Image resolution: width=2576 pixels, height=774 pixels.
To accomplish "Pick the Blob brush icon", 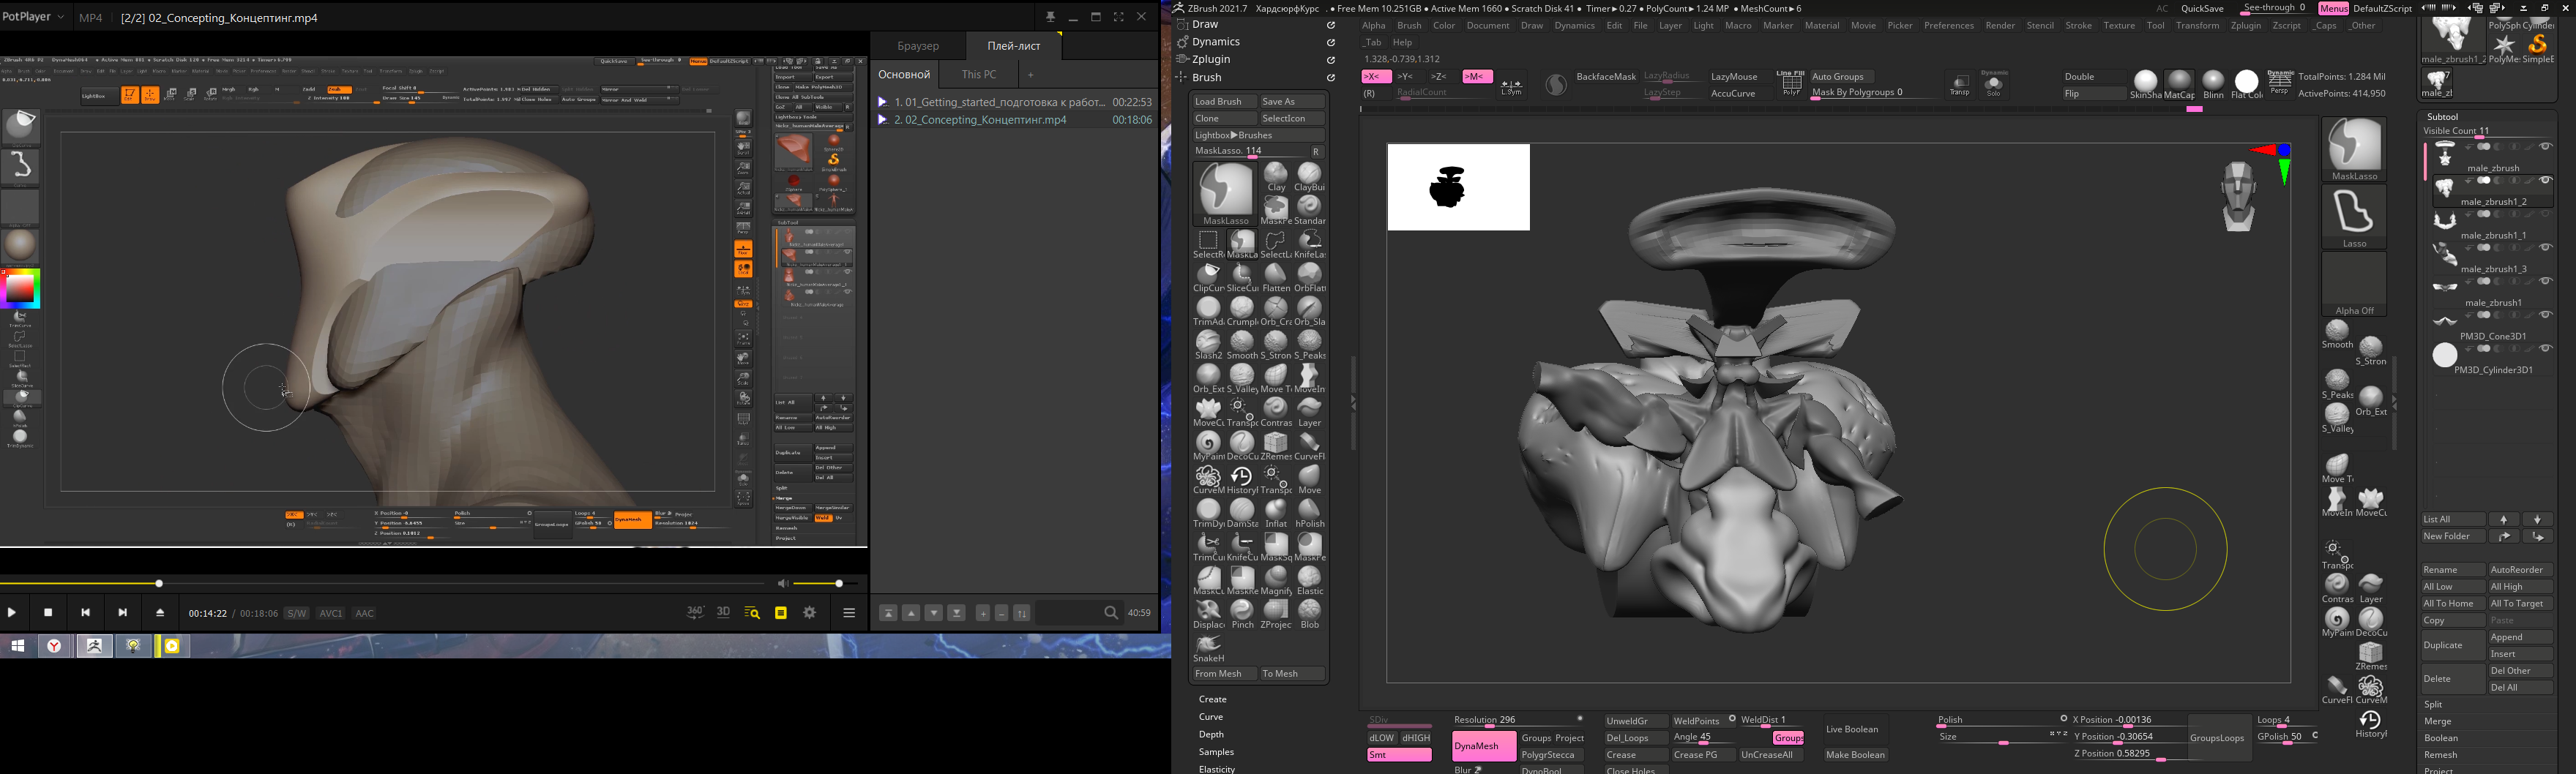I will [1309, 614].
